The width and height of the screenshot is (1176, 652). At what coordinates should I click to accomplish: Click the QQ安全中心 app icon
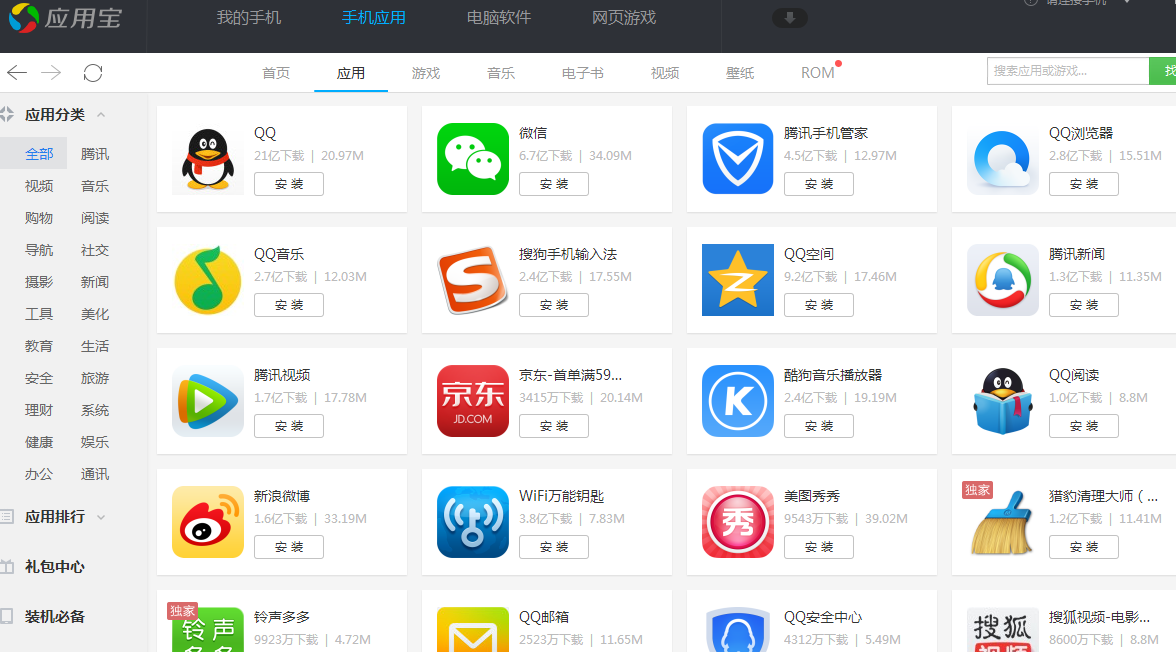(737, 629)
